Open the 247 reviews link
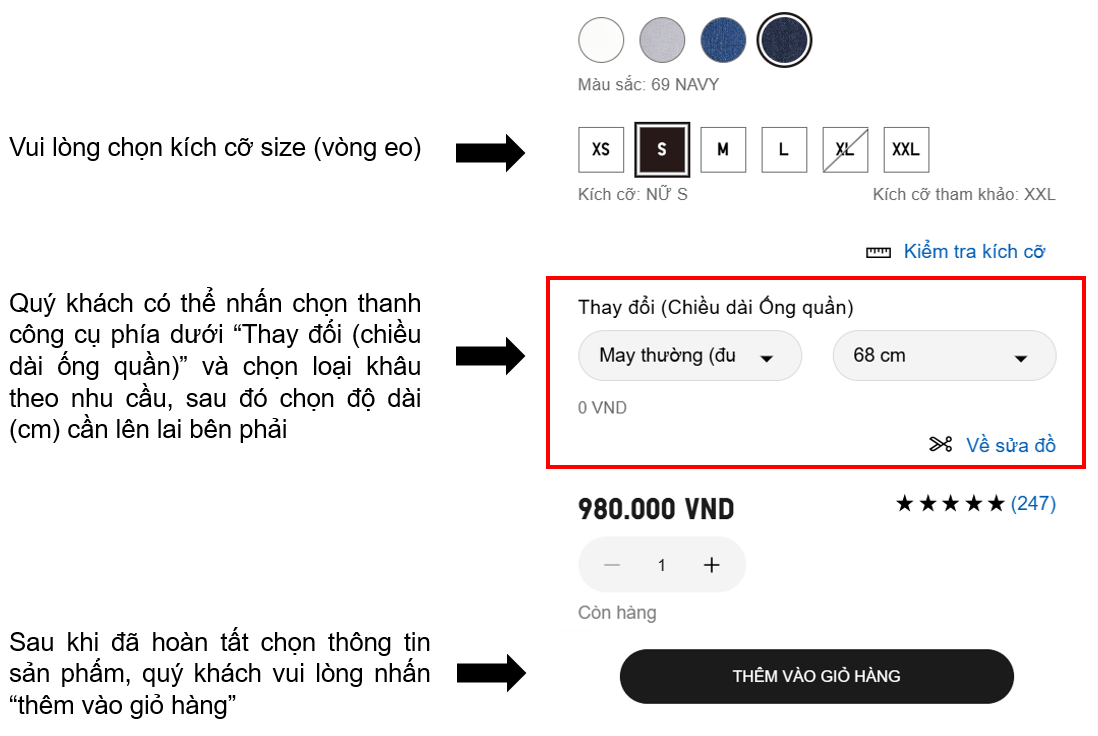The height and width of the screenshot is (736, 1098). click(1033, 503)
